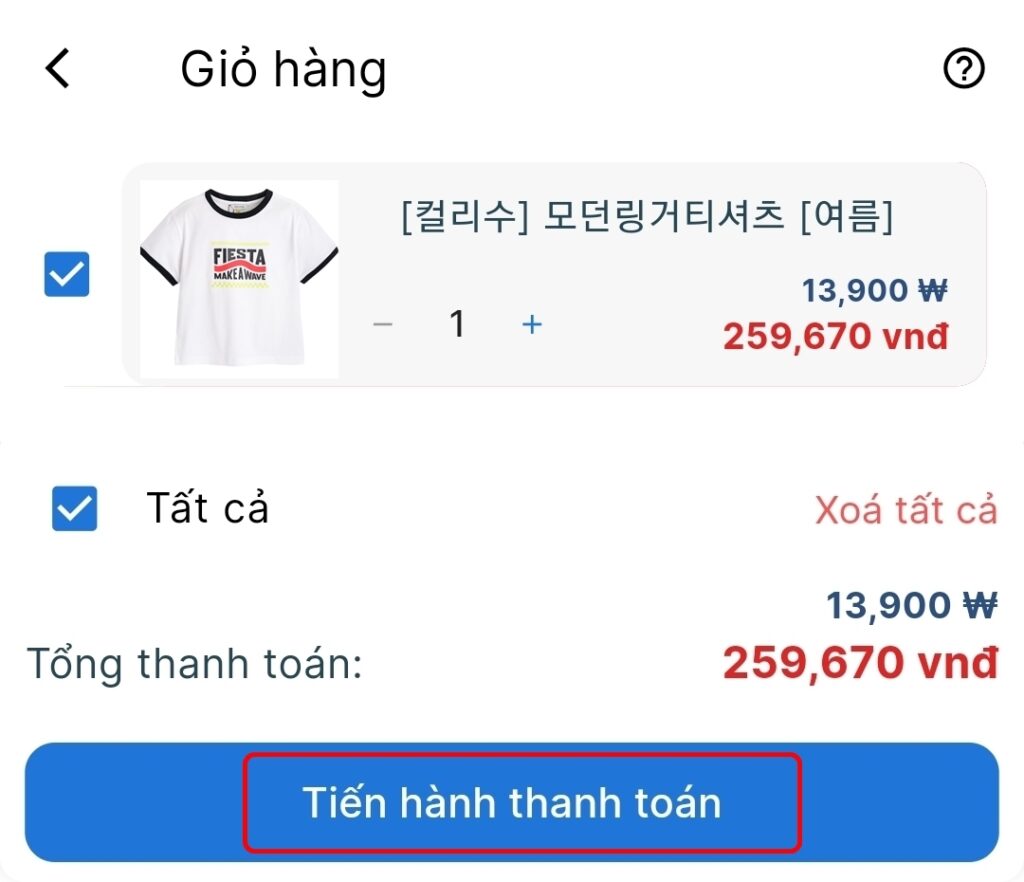Click the item's red 259,670 vnđ price
The width and height of the screenshot is (1024, 882).
coord(835,336)
